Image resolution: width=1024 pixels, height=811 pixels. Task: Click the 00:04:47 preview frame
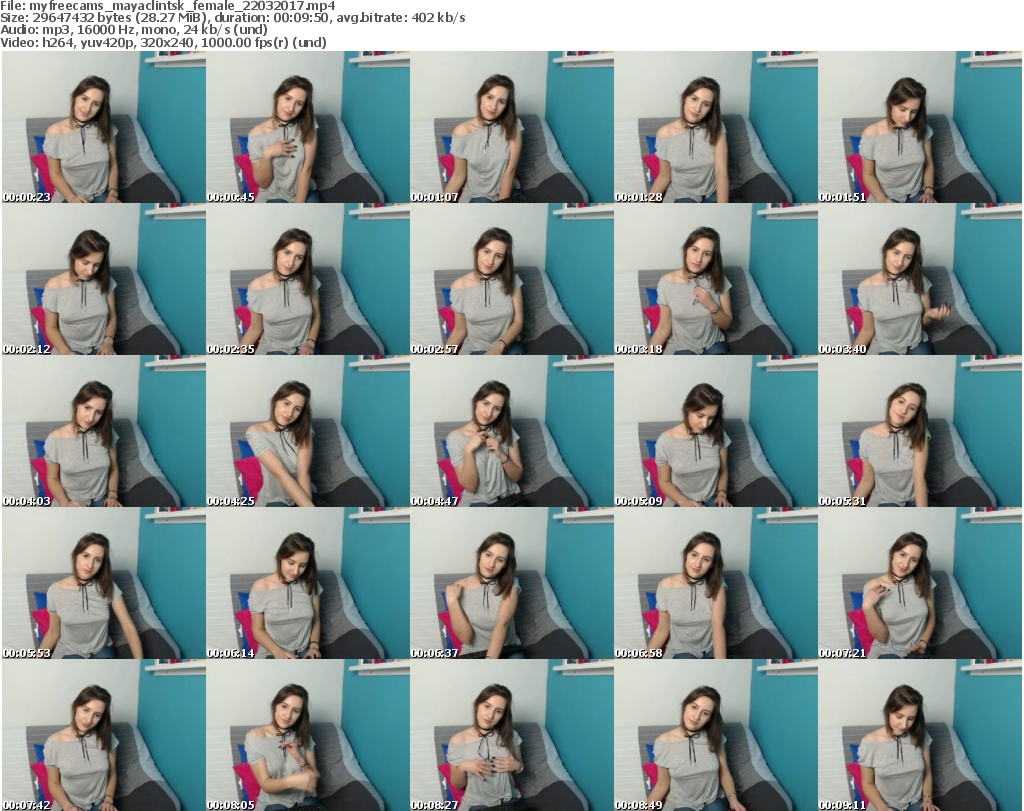tap(512, 432)
